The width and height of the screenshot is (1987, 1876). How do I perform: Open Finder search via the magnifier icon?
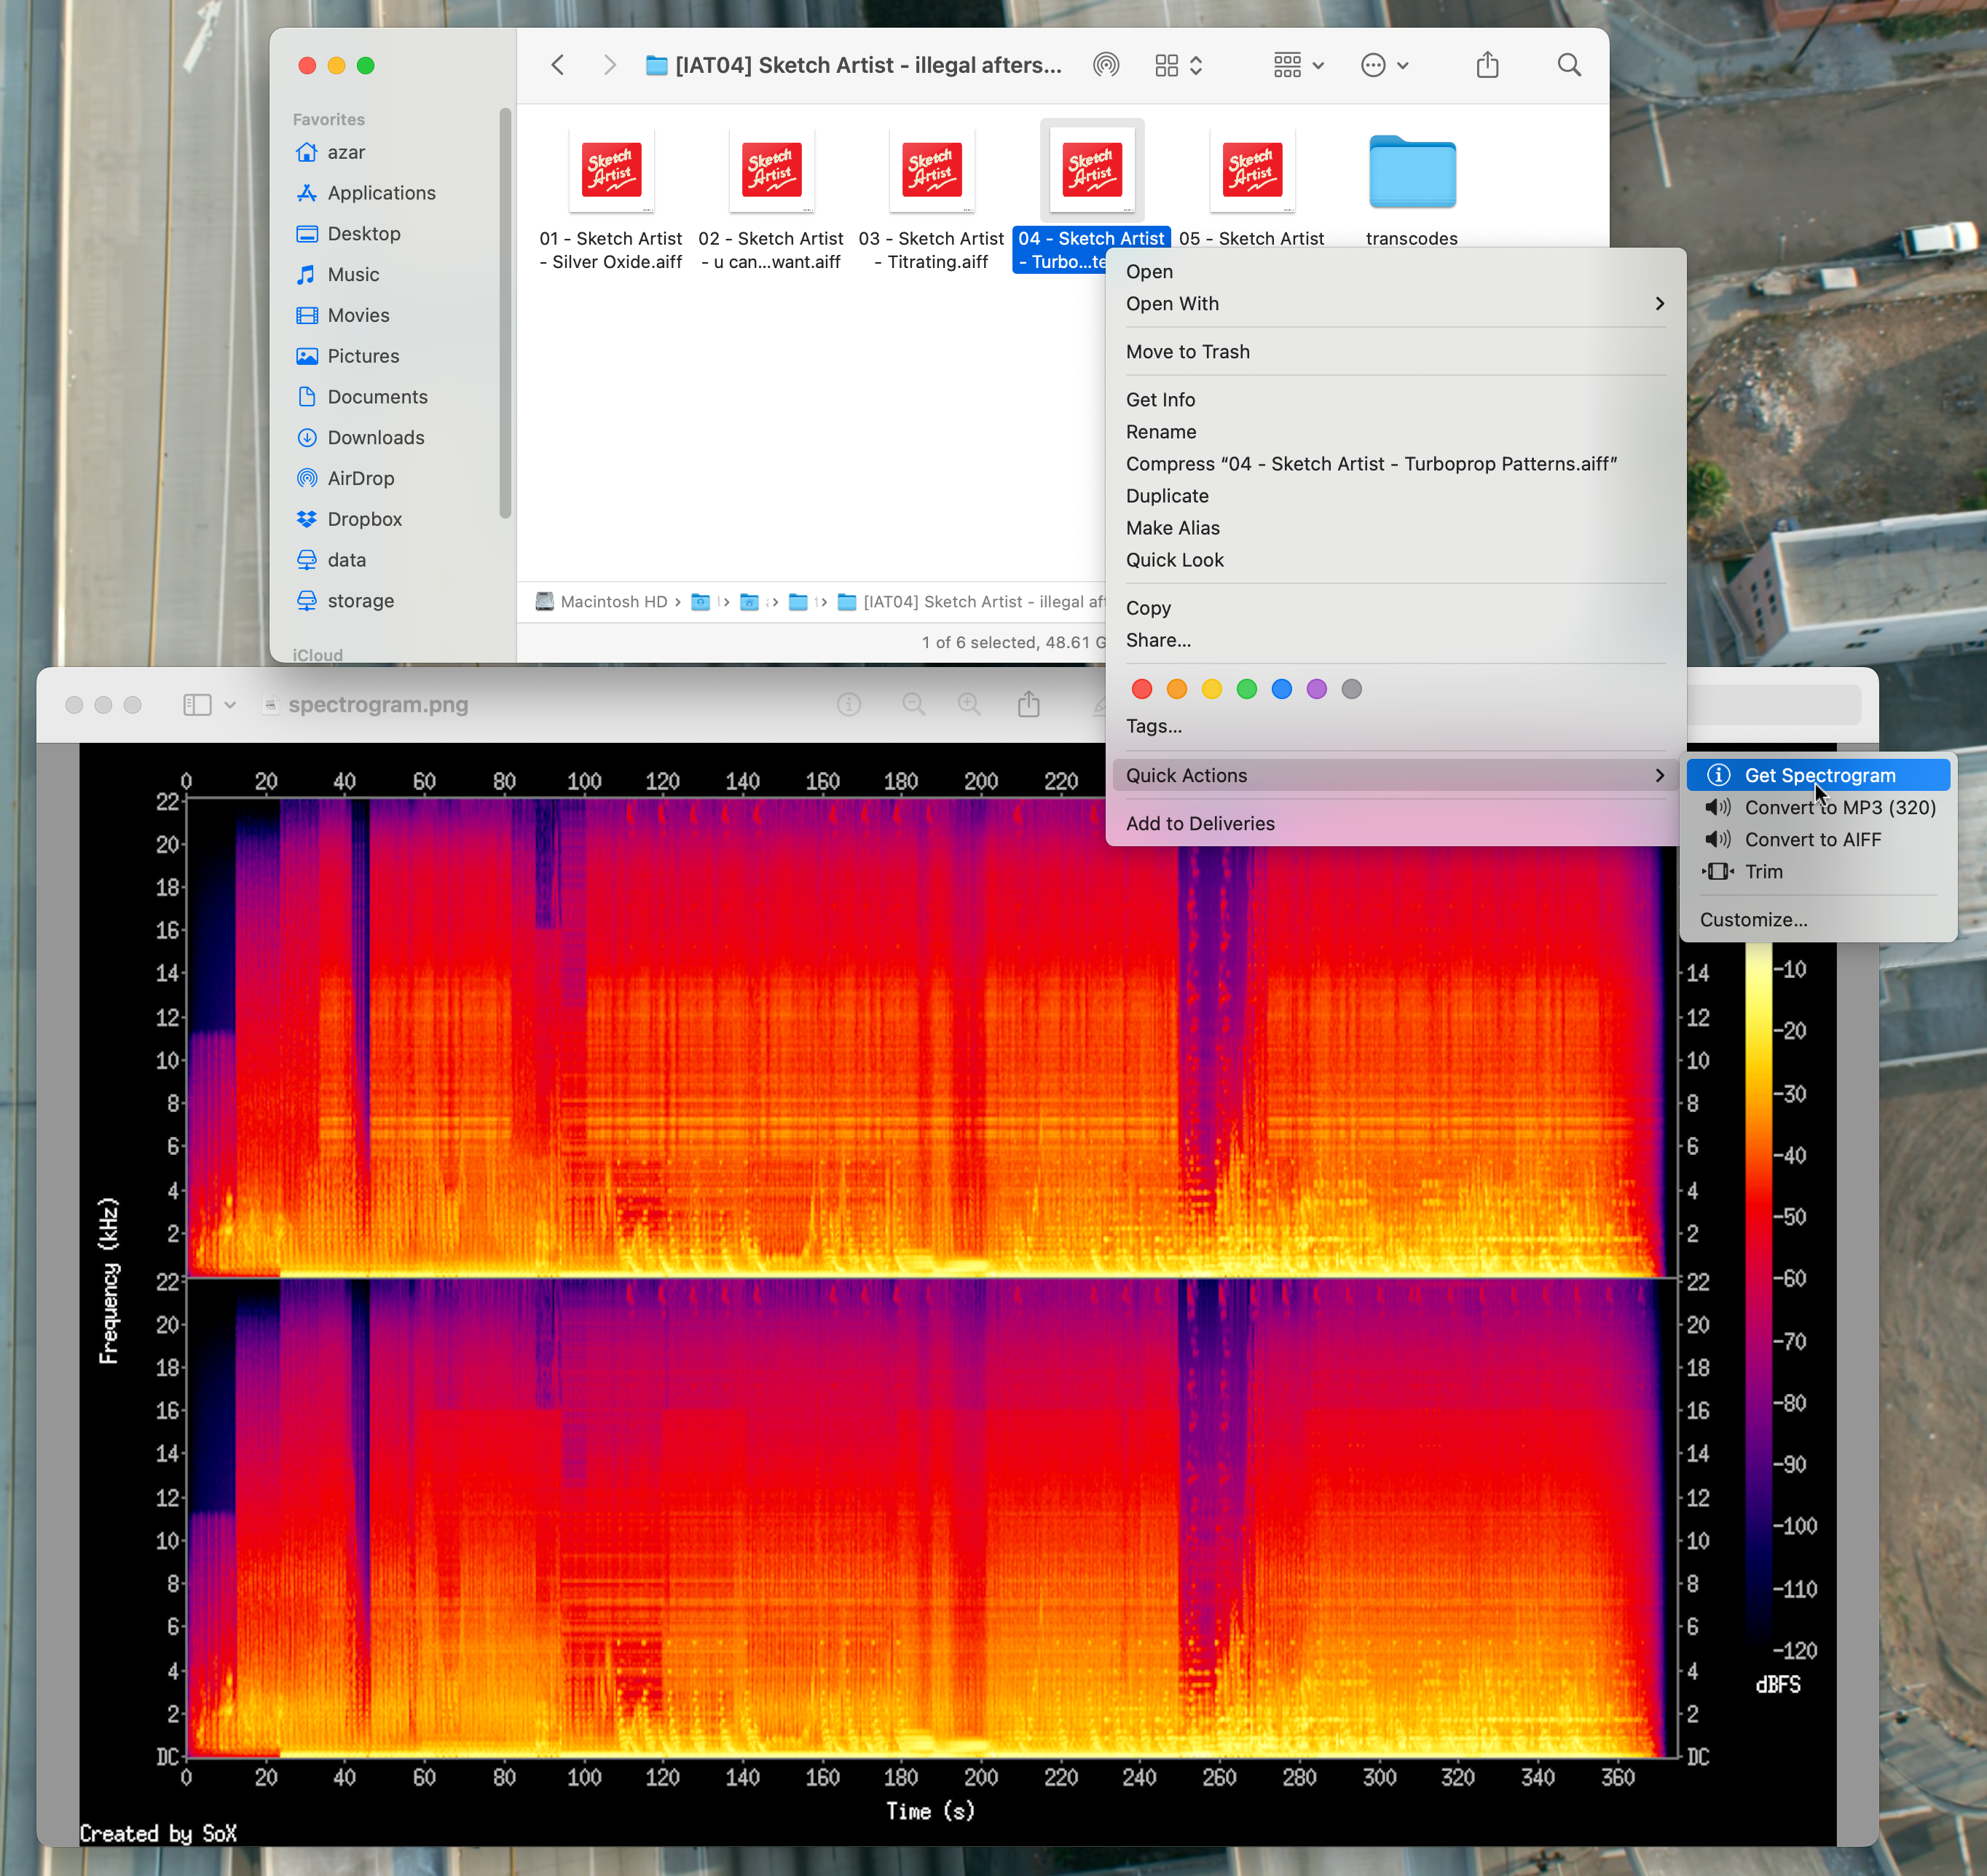1569,65
